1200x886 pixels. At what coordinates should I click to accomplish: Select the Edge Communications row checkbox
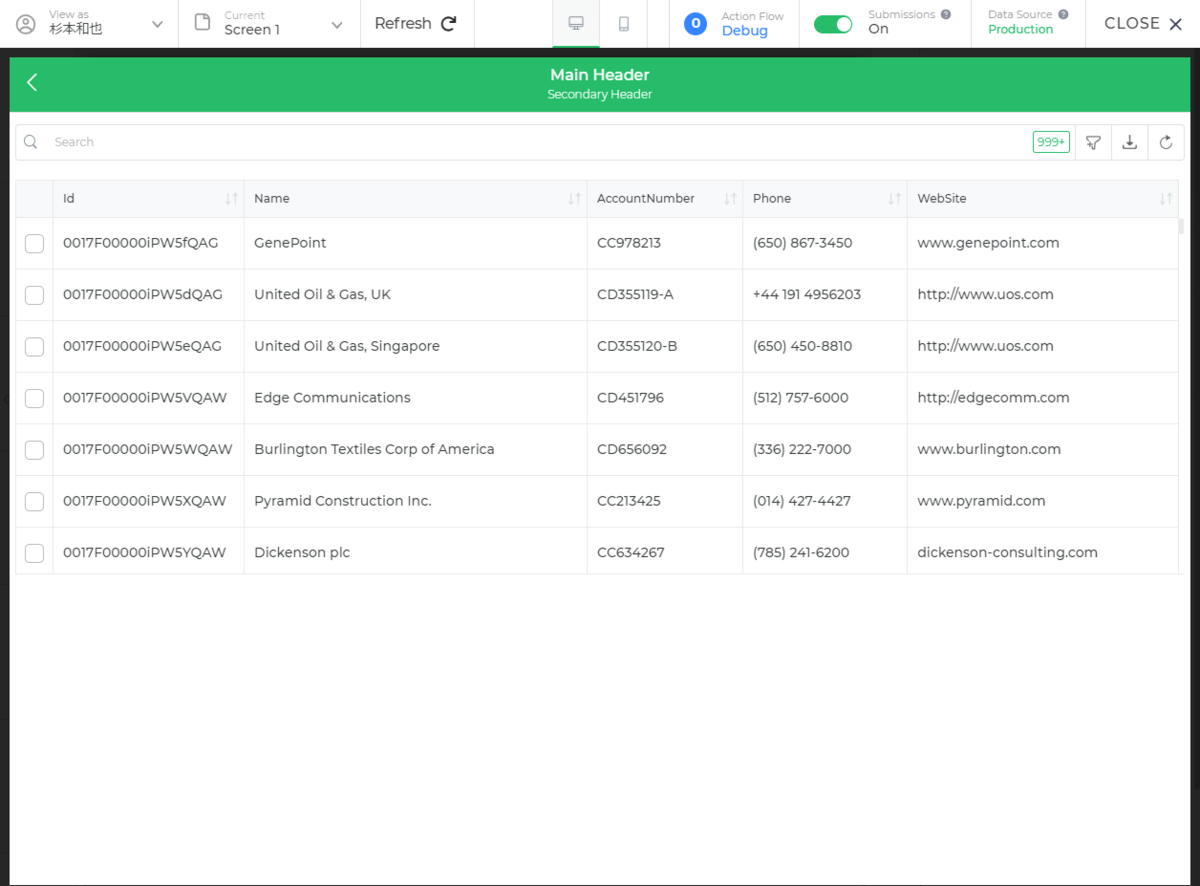(x=34, y=398)
